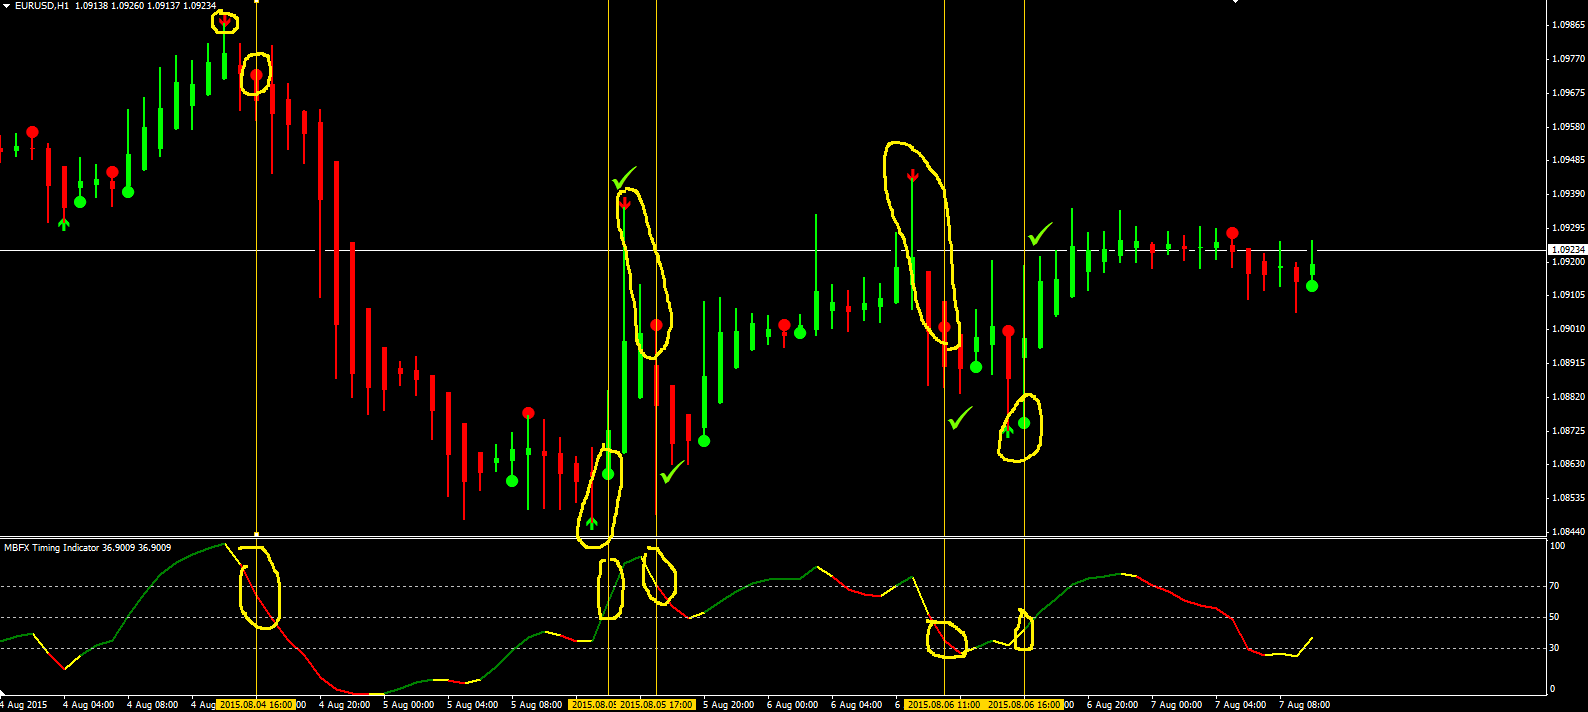Click the 2015.08.06 11:00 vertical line date label
Screen dimensions: 1588x712
pyautogui.click(x=943, y=705)
